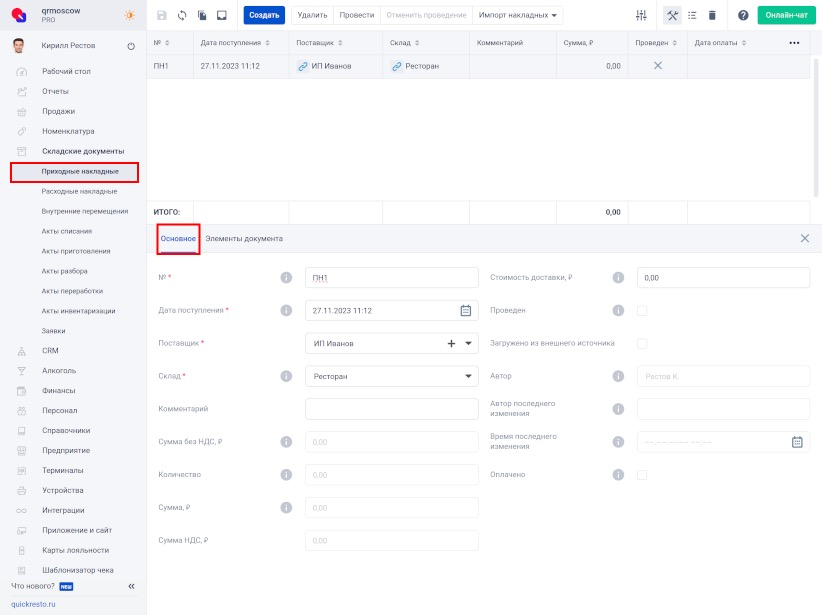822x615 pixels.
Task: Switch to Элементы документа tab
Action: [x=244, y=239]
